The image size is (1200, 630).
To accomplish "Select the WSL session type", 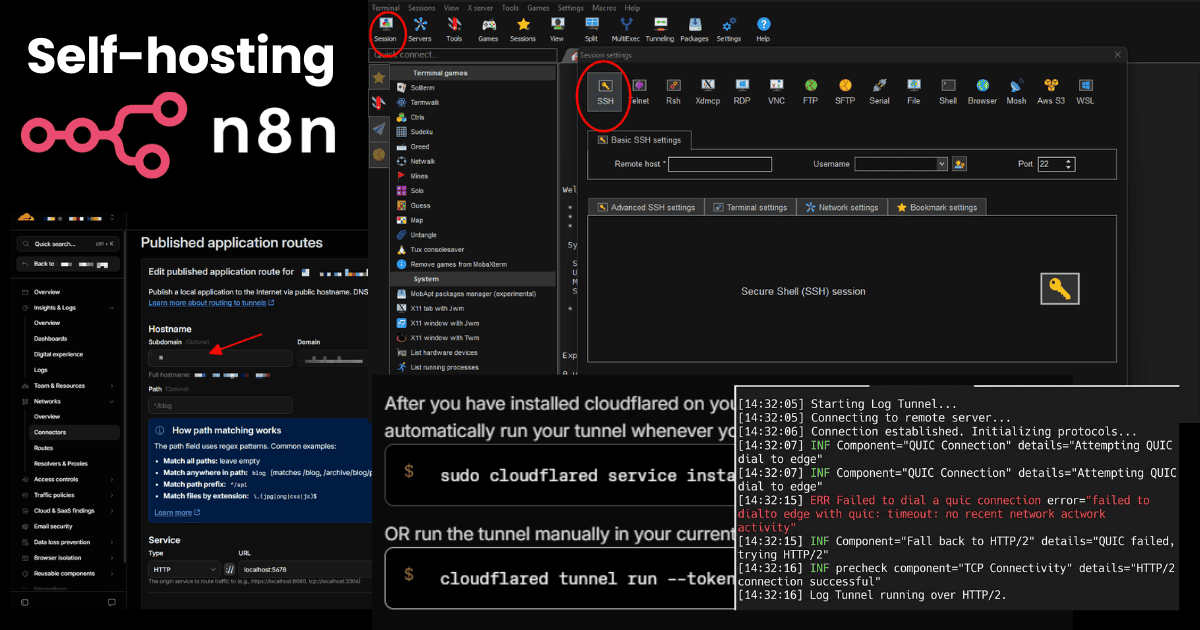I will tap(1085, 91).
